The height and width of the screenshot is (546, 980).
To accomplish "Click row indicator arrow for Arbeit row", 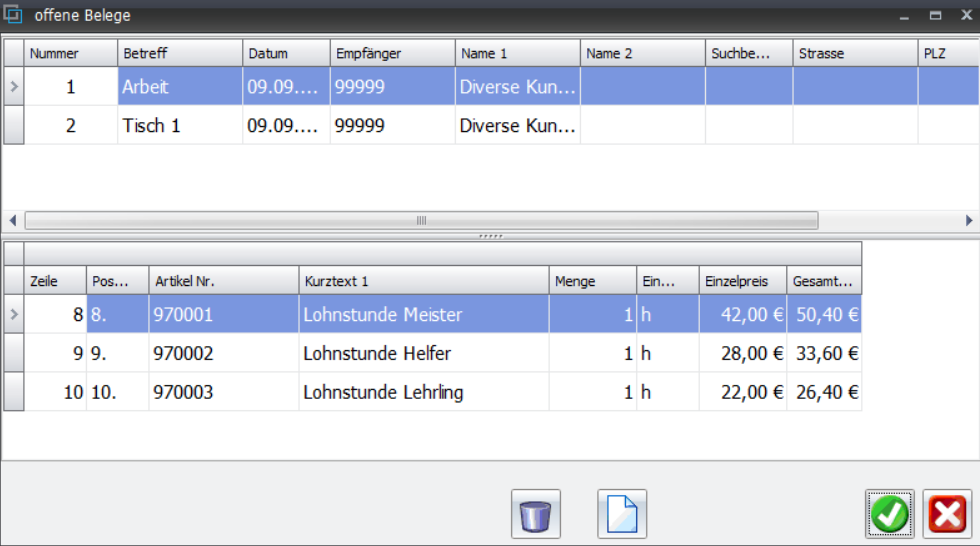I will [x=13, y=87].
